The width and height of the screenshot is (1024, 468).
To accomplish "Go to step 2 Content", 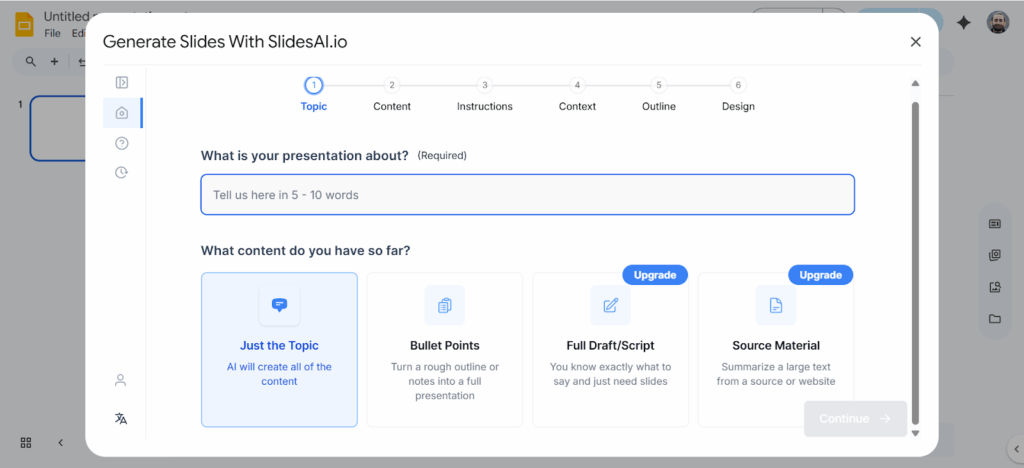I will pos(392,94).
